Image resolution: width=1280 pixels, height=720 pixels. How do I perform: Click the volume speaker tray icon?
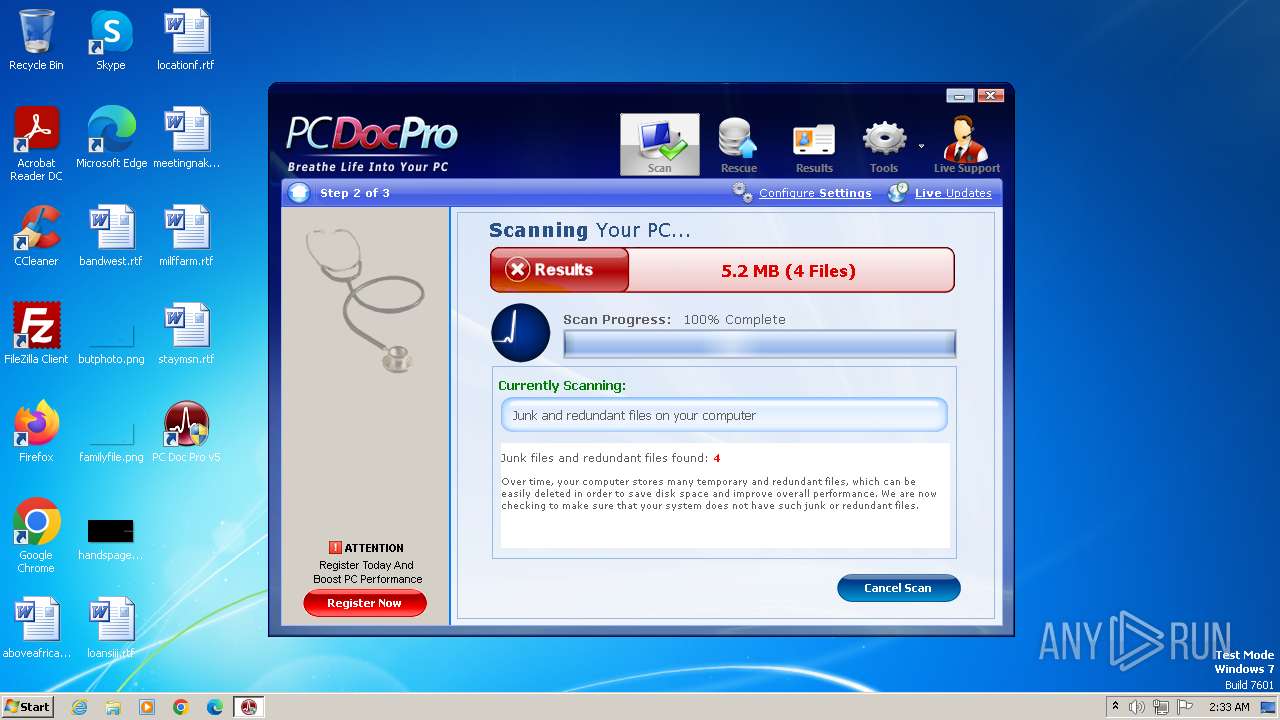(x=1137, y=707)
